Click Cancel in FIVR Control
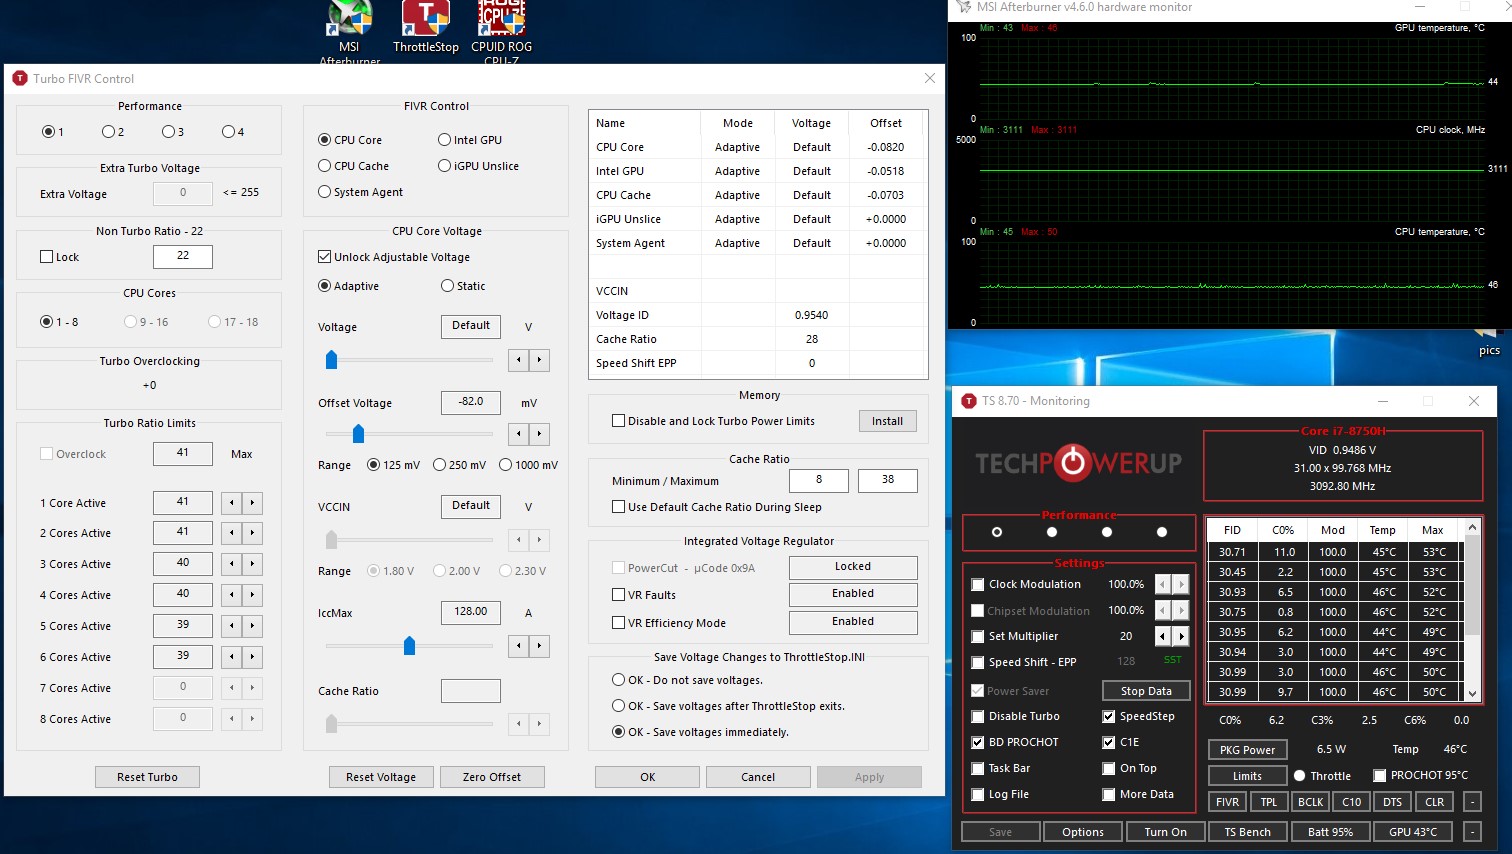The width and height of the screenshot is (1512, 854). [758, 777]
